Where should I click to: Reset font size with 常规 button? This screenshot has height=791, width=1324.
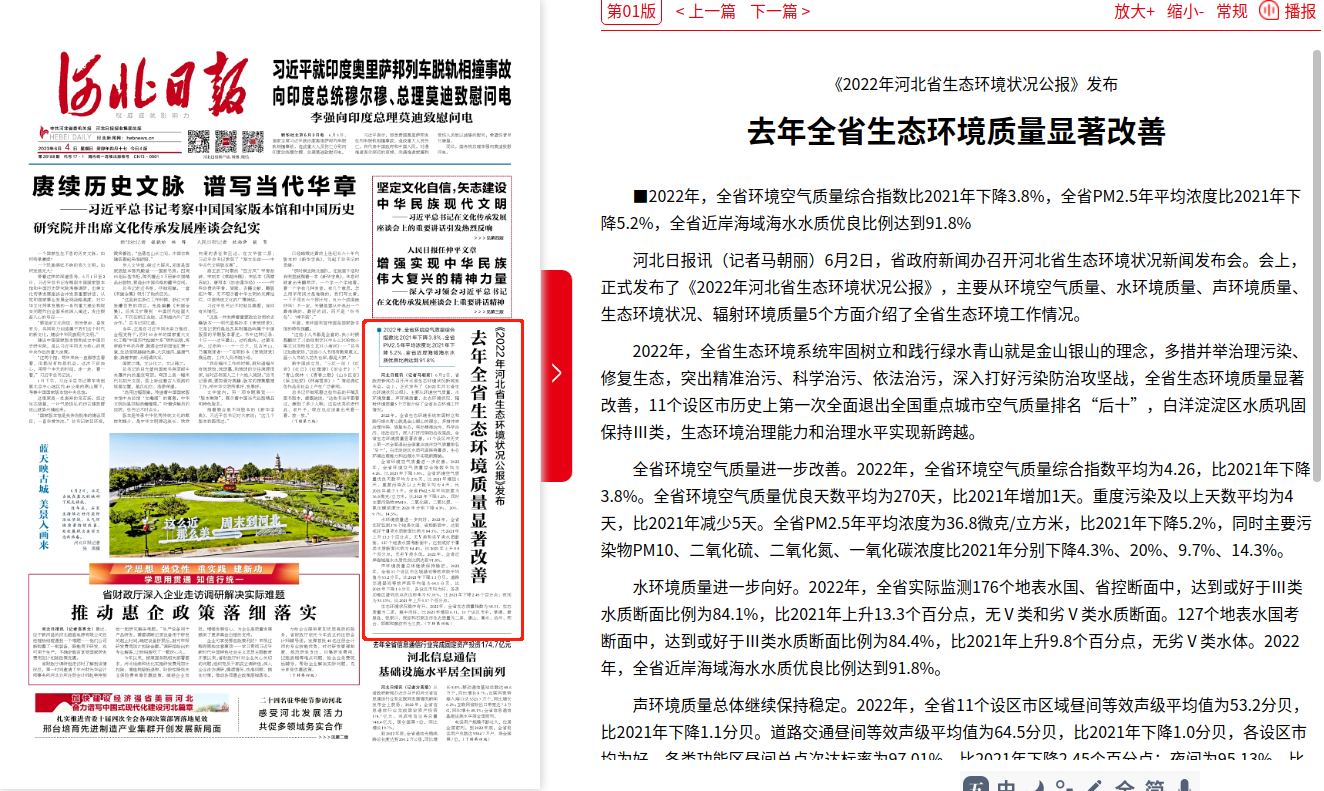[x=1232, y=11]
